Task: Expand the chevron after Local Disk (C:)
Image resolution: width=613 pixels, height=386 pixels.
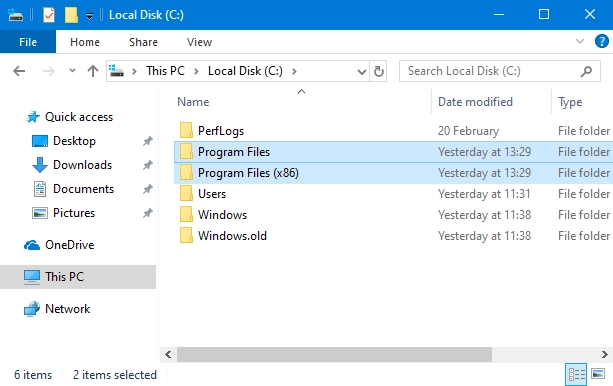Action: coord(294,71)
